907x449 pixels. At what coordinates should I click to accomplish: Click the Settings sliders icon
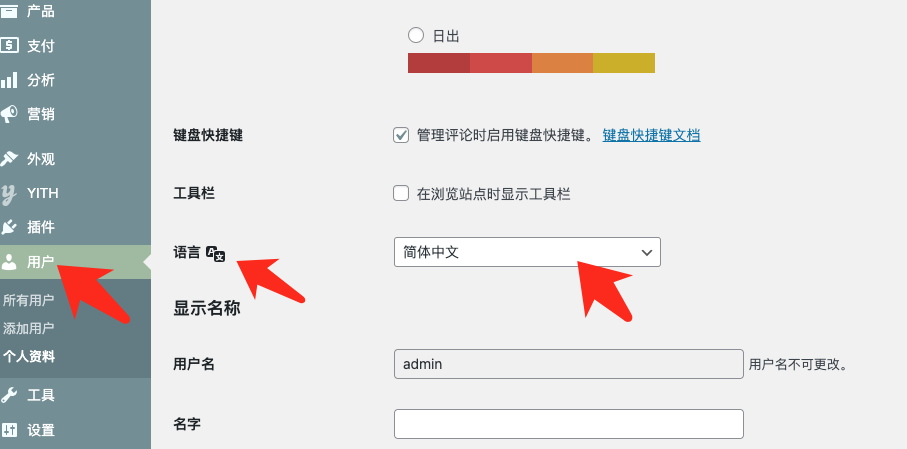pos(9,431)
